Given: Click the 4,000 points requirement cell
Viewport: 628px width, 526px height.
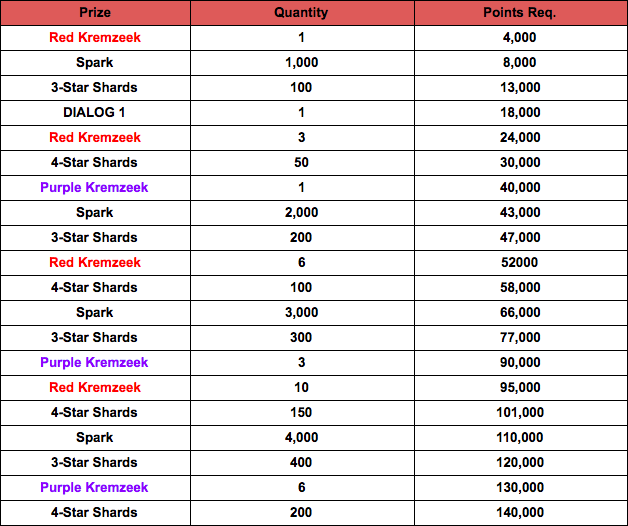Looking at the screenshot, I should (520, 38).
